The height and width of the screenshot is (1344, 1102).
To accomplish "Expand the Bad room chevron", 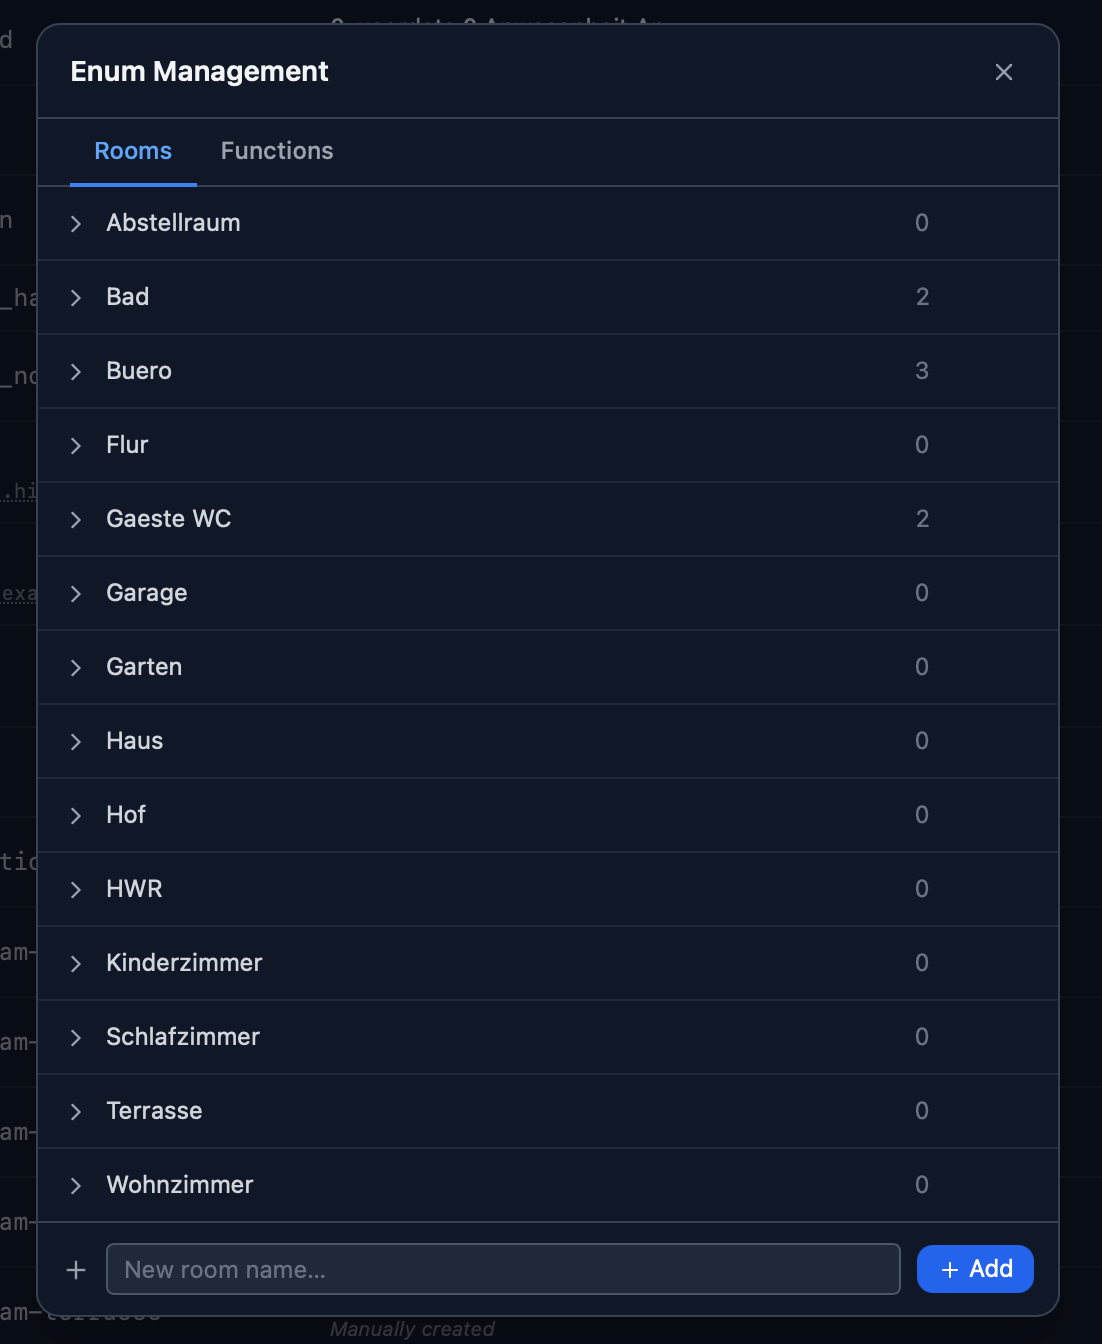I will click(76, 298).
